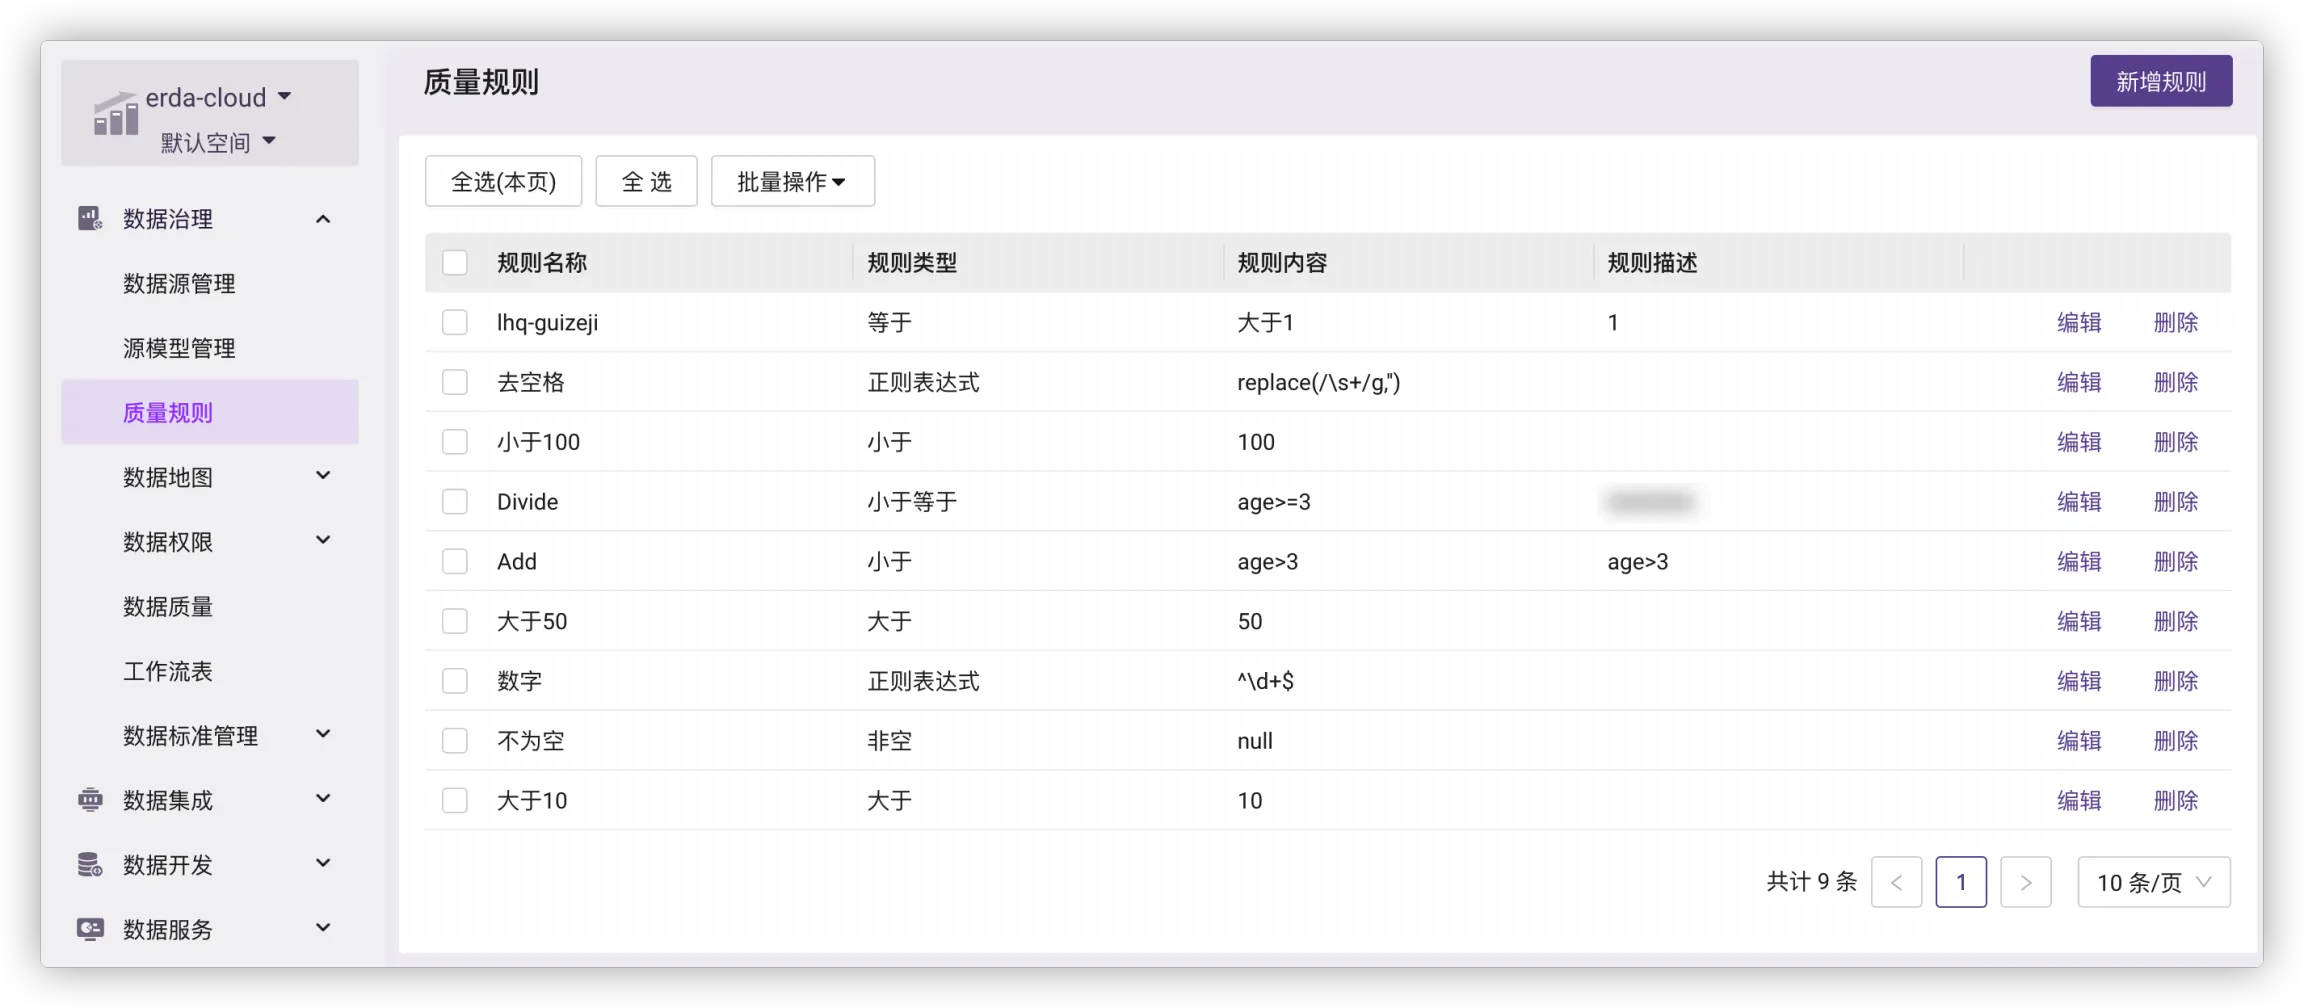The width and height of the screenshot is (2304, 1008).
Task: Check the box for rule 不为空
Action: point(455,741)
